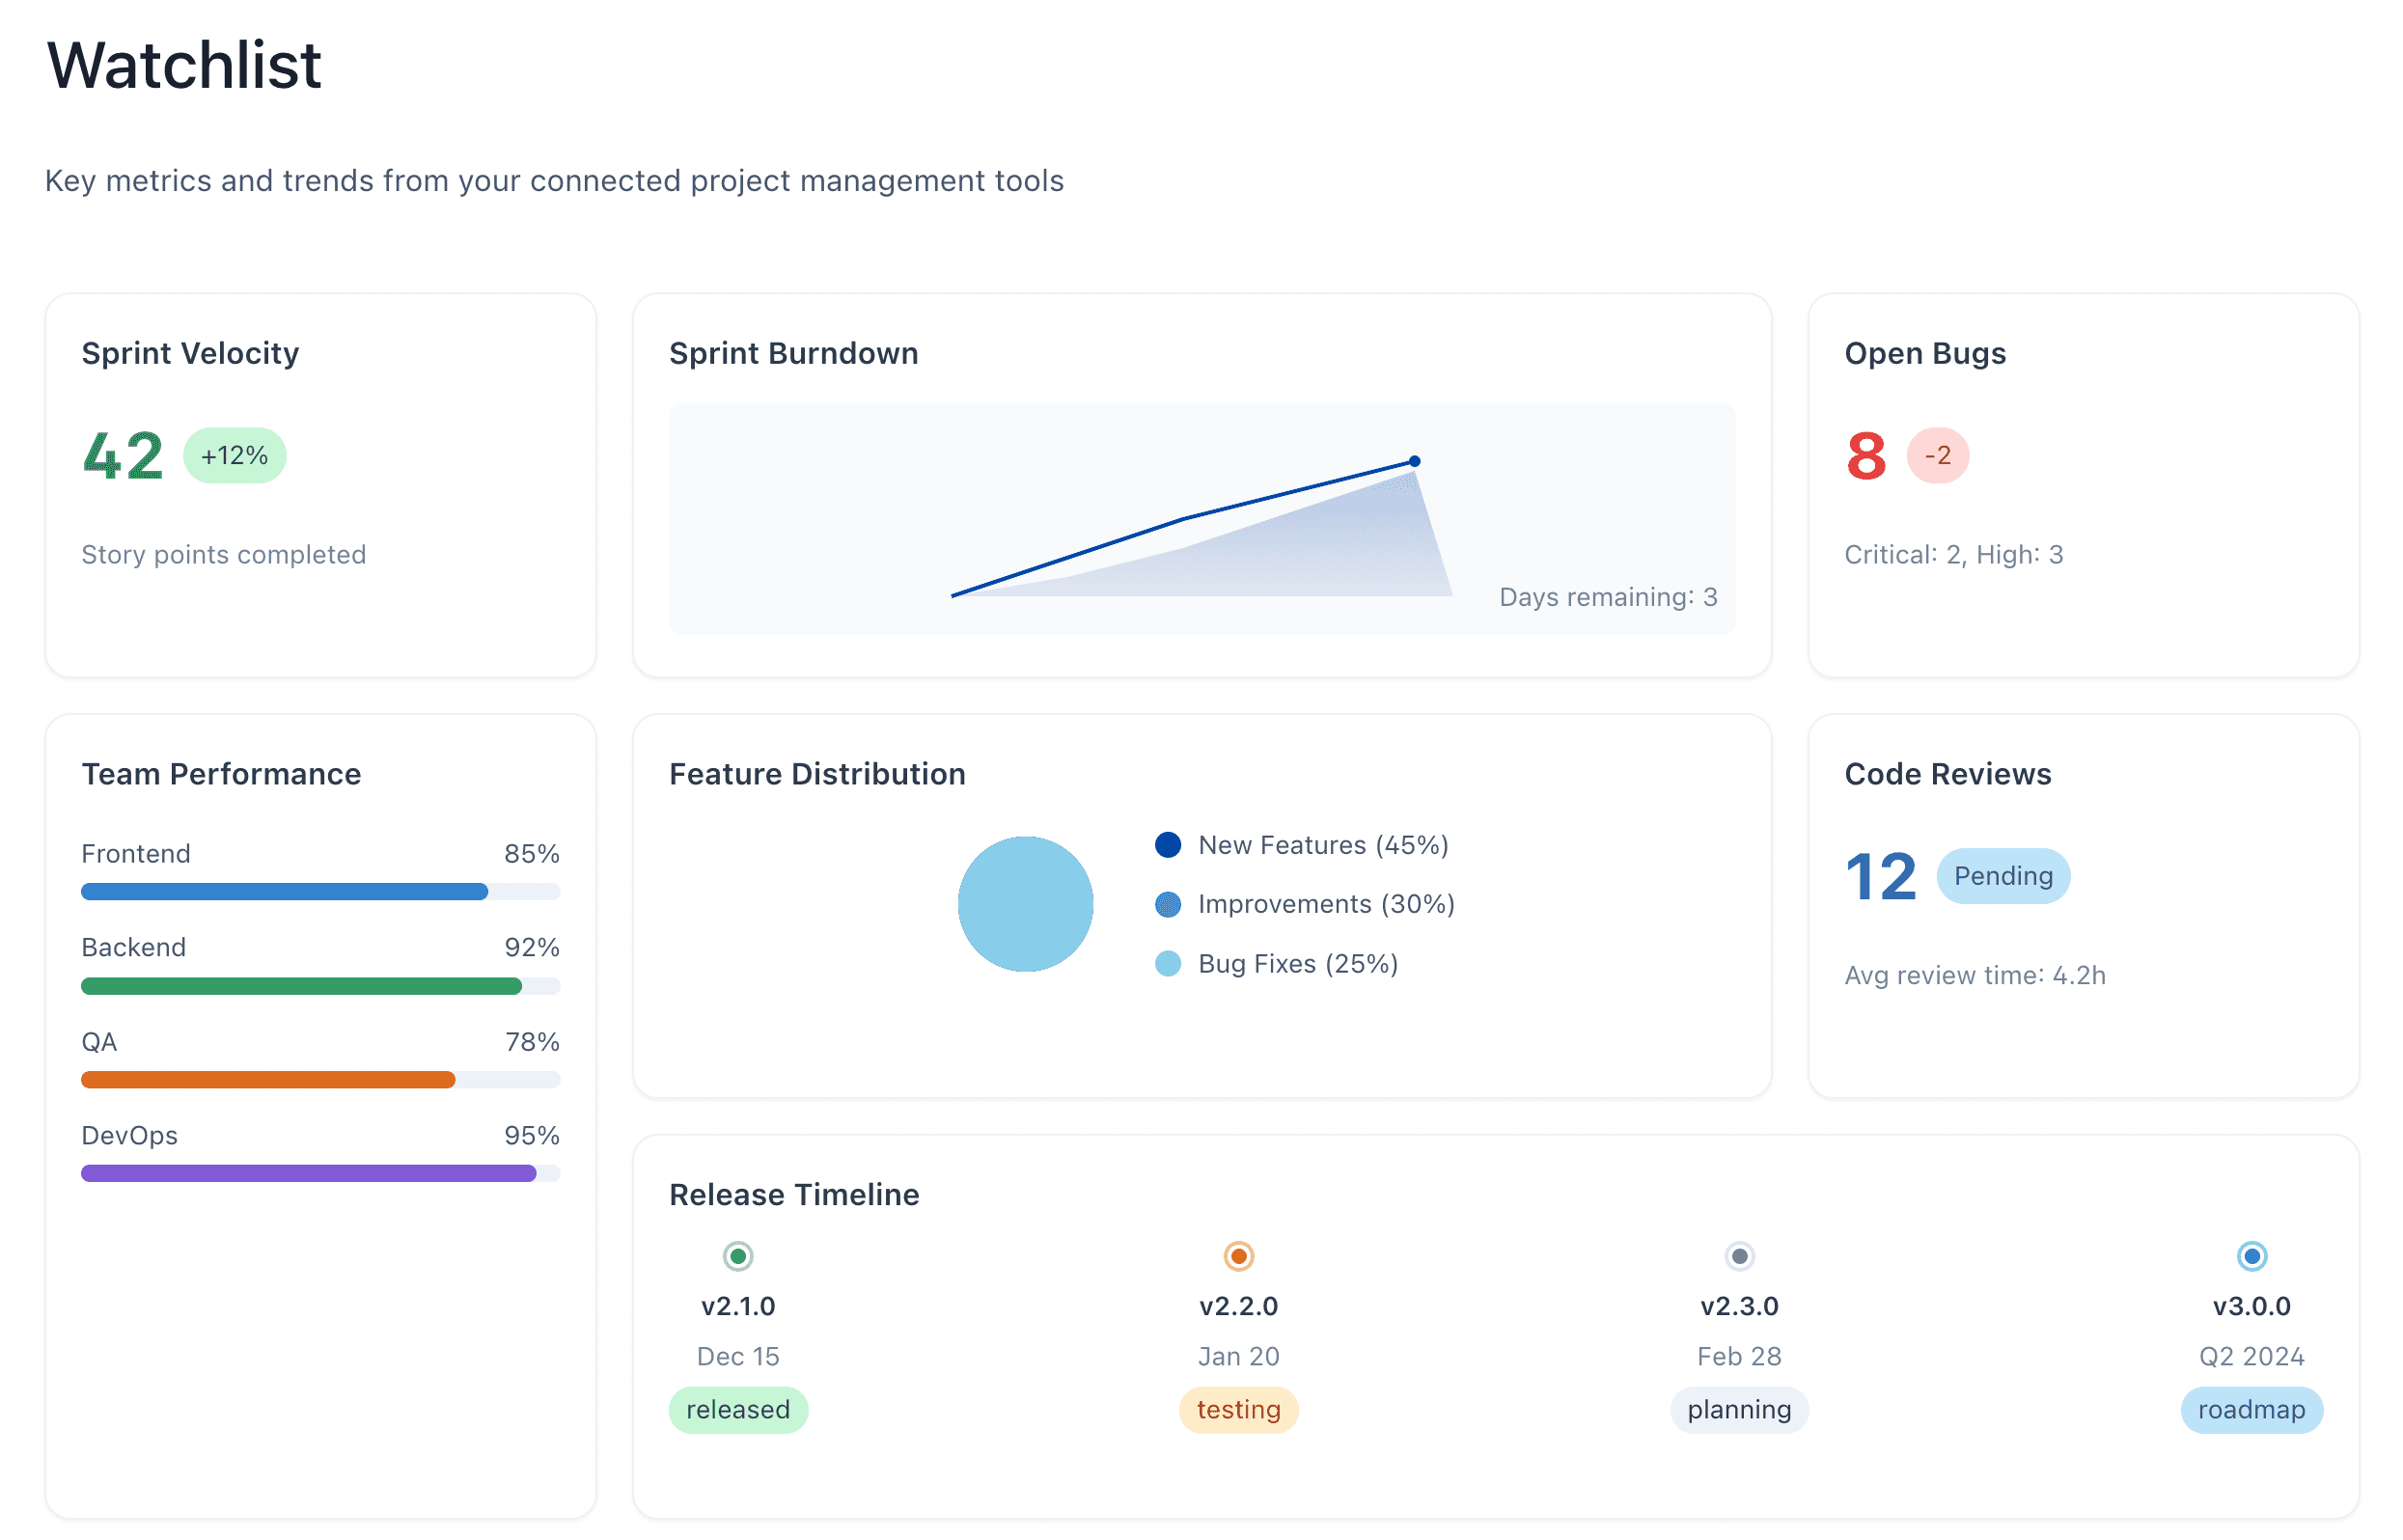Click the Improvements legend dot

click(x=1168, y=905)
